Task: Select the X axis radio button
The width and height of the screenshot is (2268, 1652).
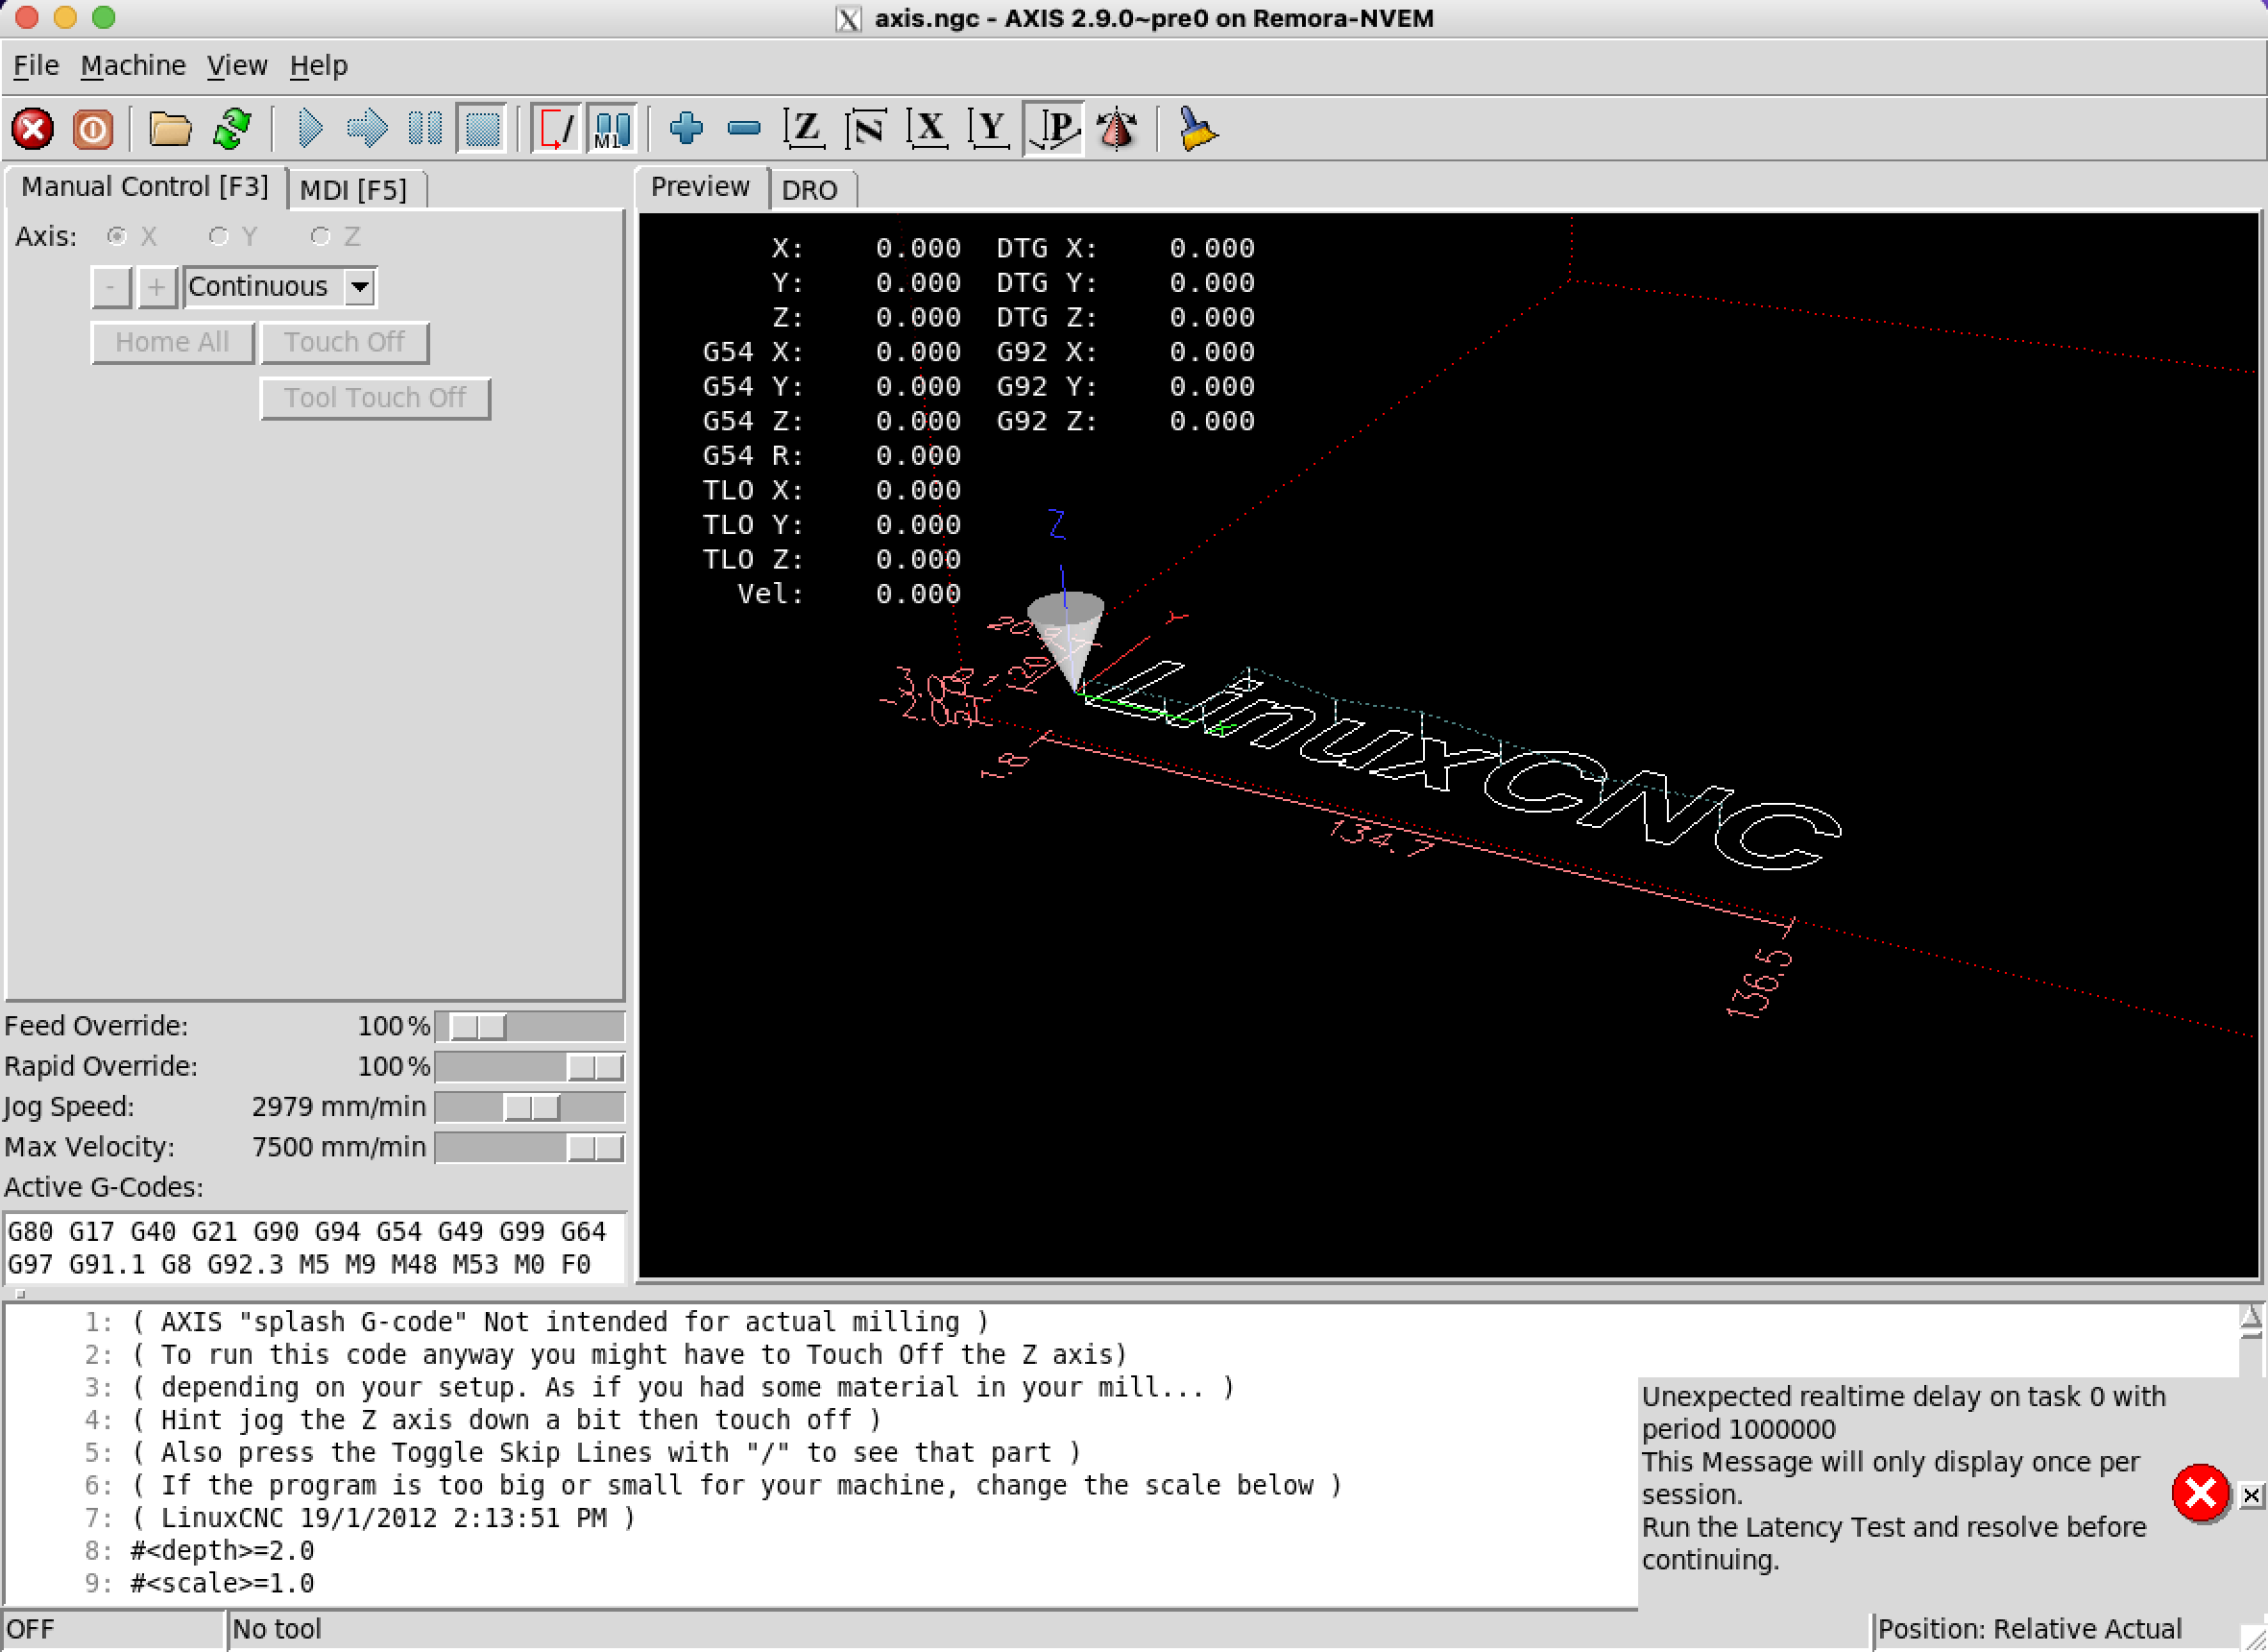Action: click(x=117, y=236)
